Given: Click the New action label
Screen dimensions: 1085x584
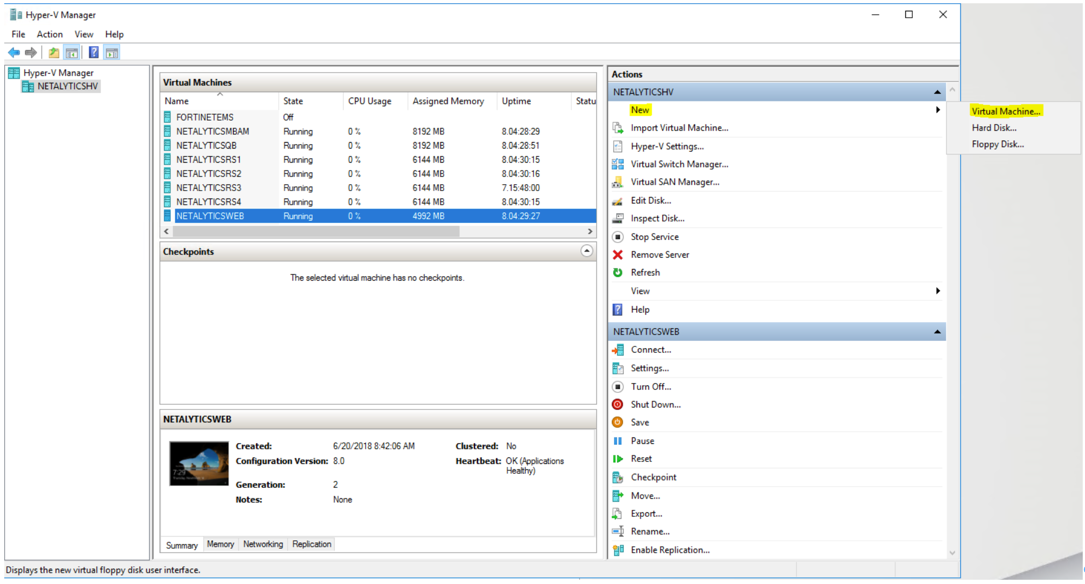Looking at the screenshot, I should pyautogui.click(x=640, y=110).
